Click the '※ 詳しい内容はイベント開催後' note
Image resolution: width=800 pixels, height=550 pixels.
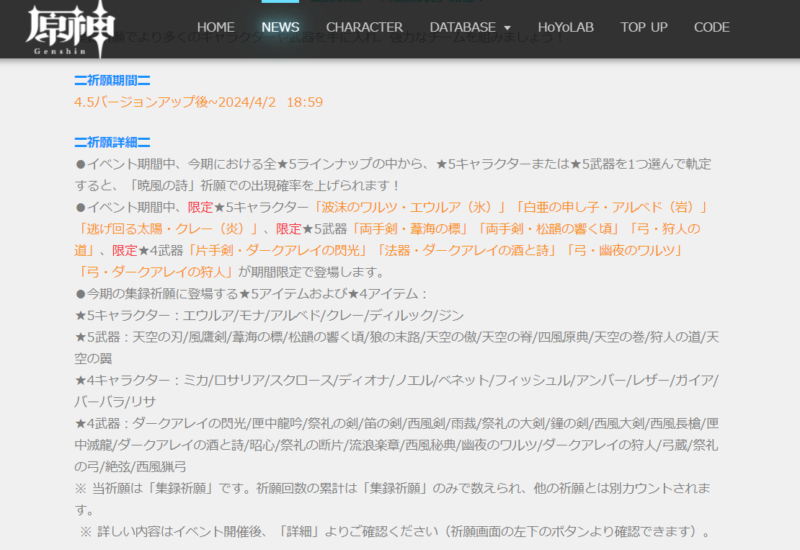pyautogui.click(x=395, y=532)
